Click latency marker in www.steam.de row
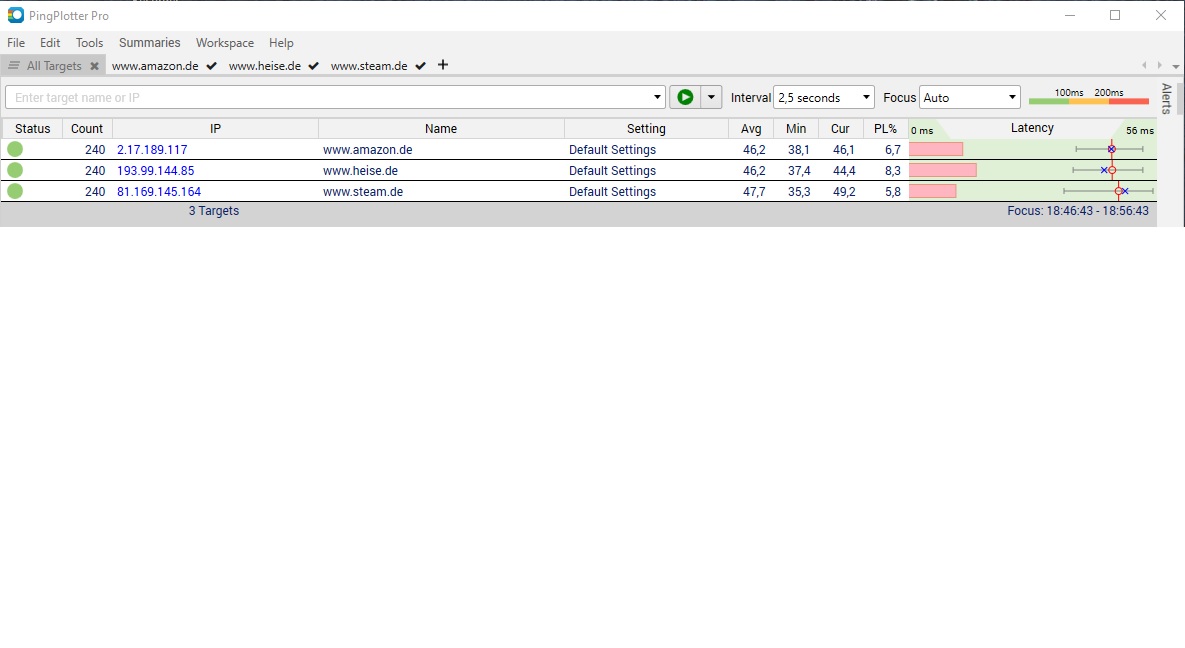The width and height of the screenshot is (1185, 648). click(x=1119, y=191)
